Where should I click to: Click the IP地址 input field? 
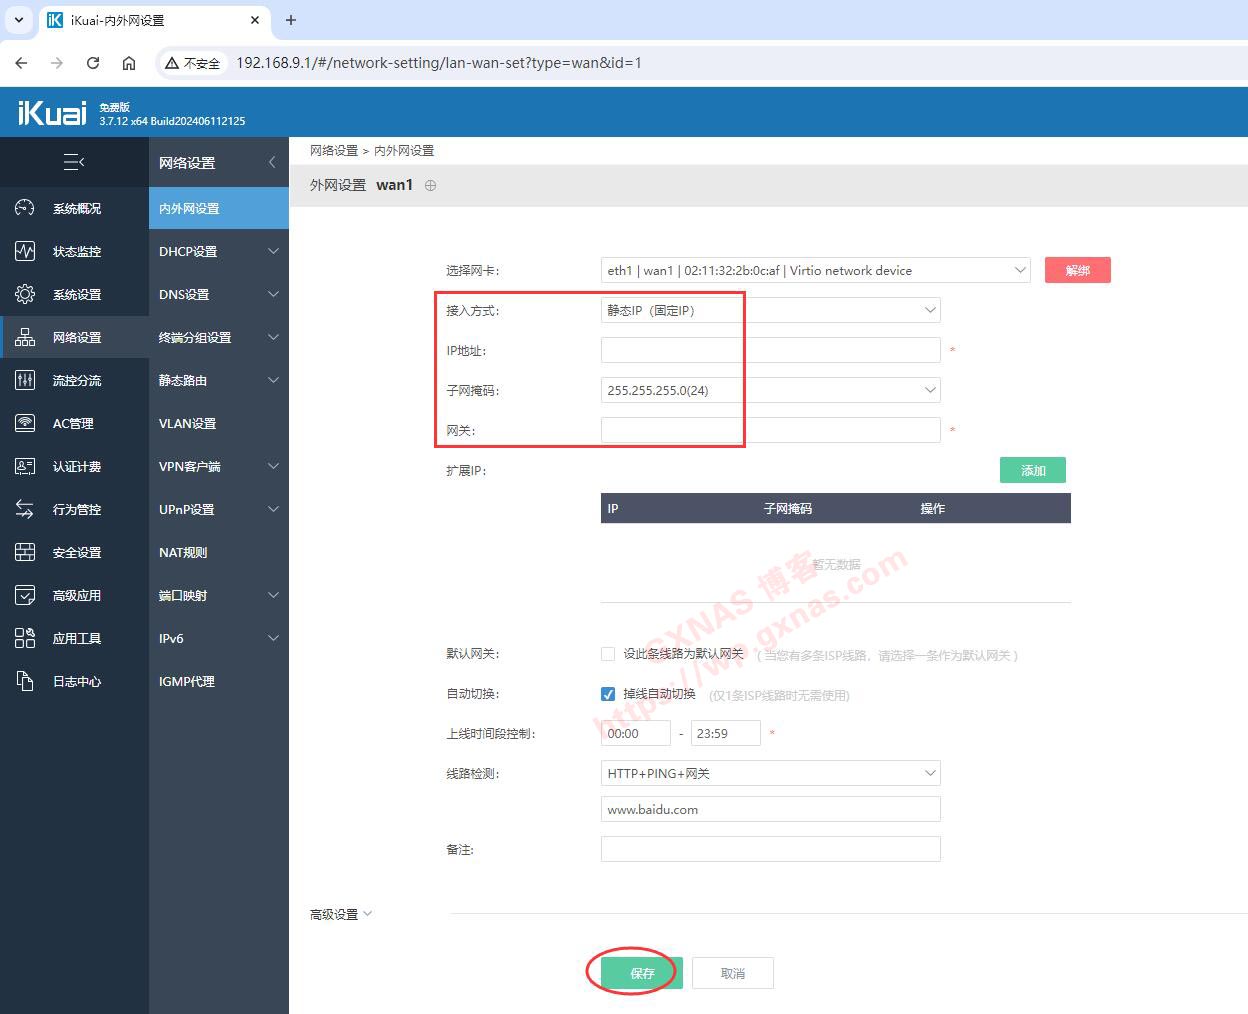(x=770, y=350)
